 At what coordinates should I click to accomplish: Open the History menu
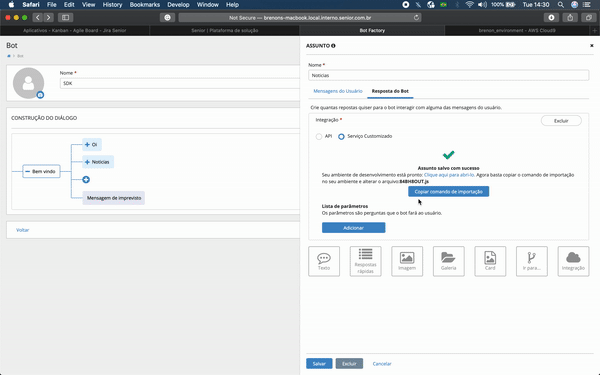point(112,5)
